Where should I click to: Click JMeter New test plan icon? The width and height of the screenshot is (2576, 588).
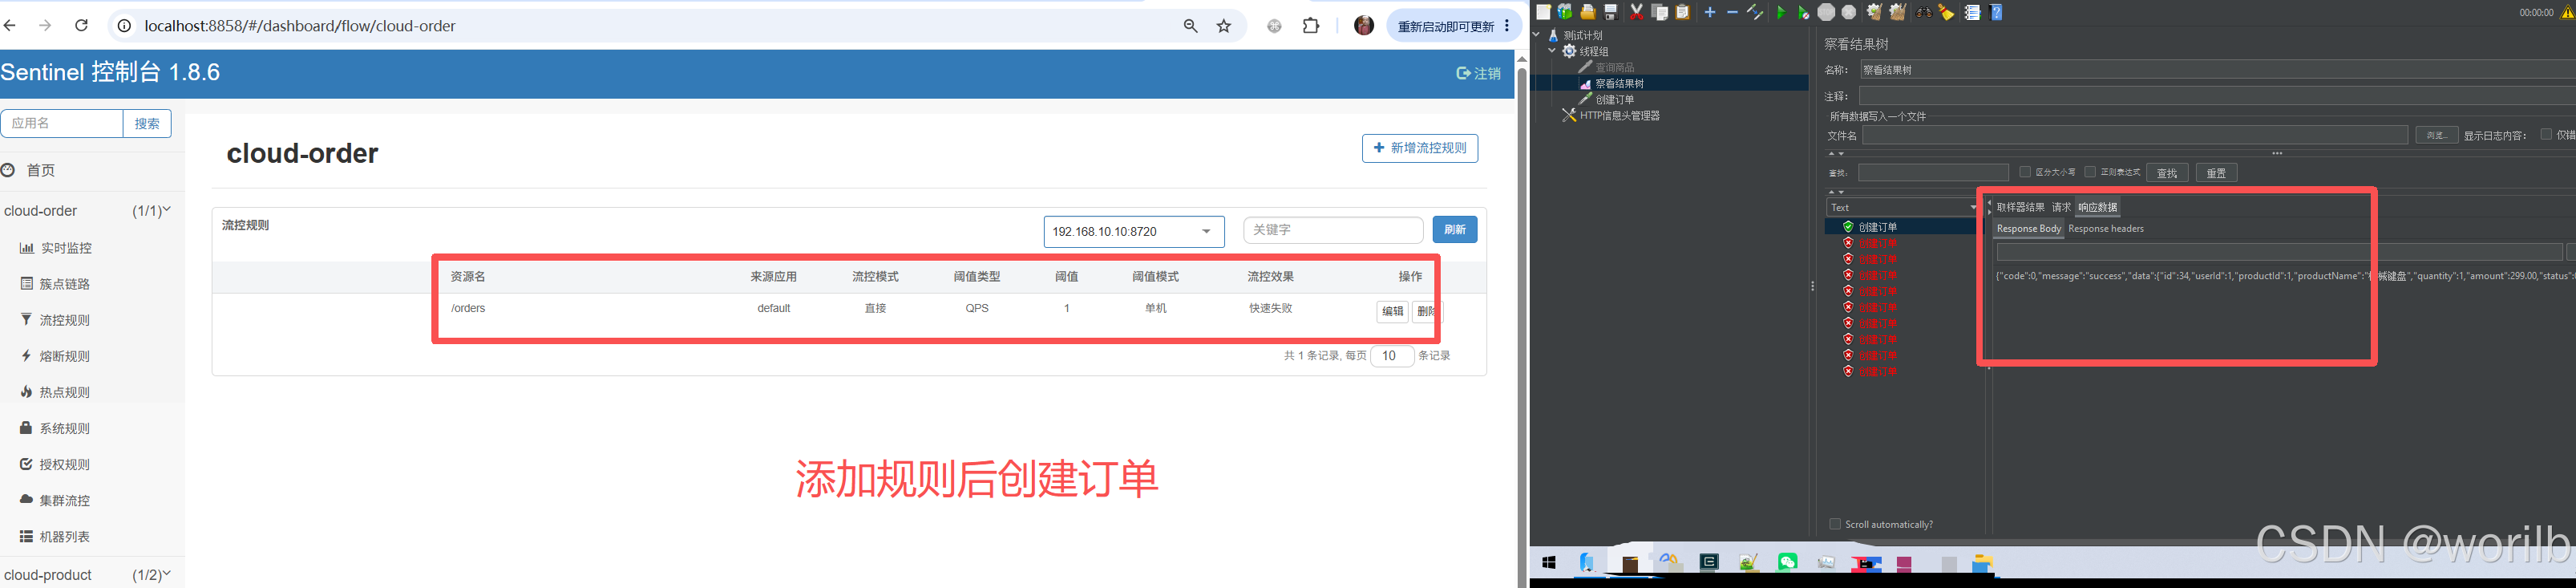tap(1544, 12)
